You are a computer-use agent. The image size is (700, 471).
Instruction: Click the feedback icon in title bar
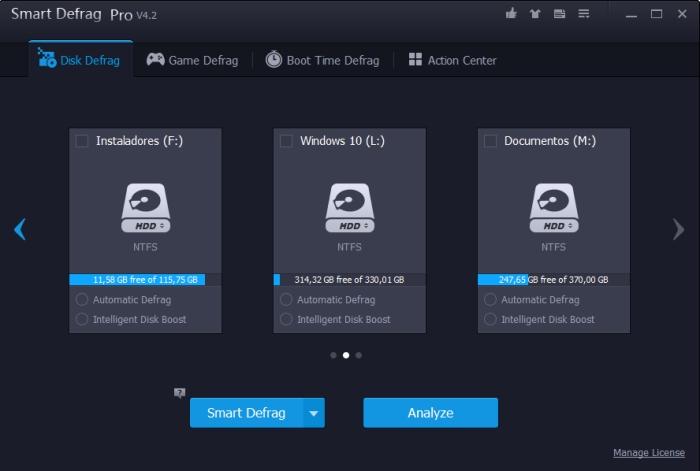pos(560,14)
